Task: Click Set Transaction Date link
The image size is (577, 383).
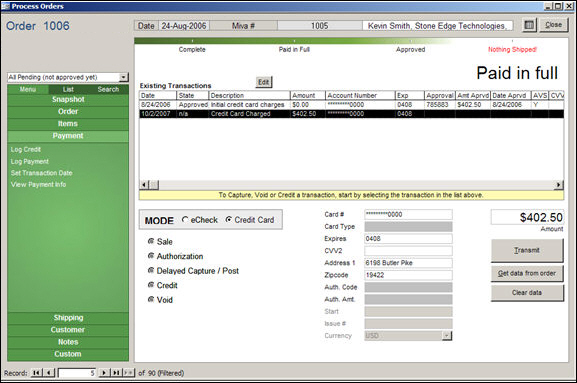Action: [x=42, y=173]
